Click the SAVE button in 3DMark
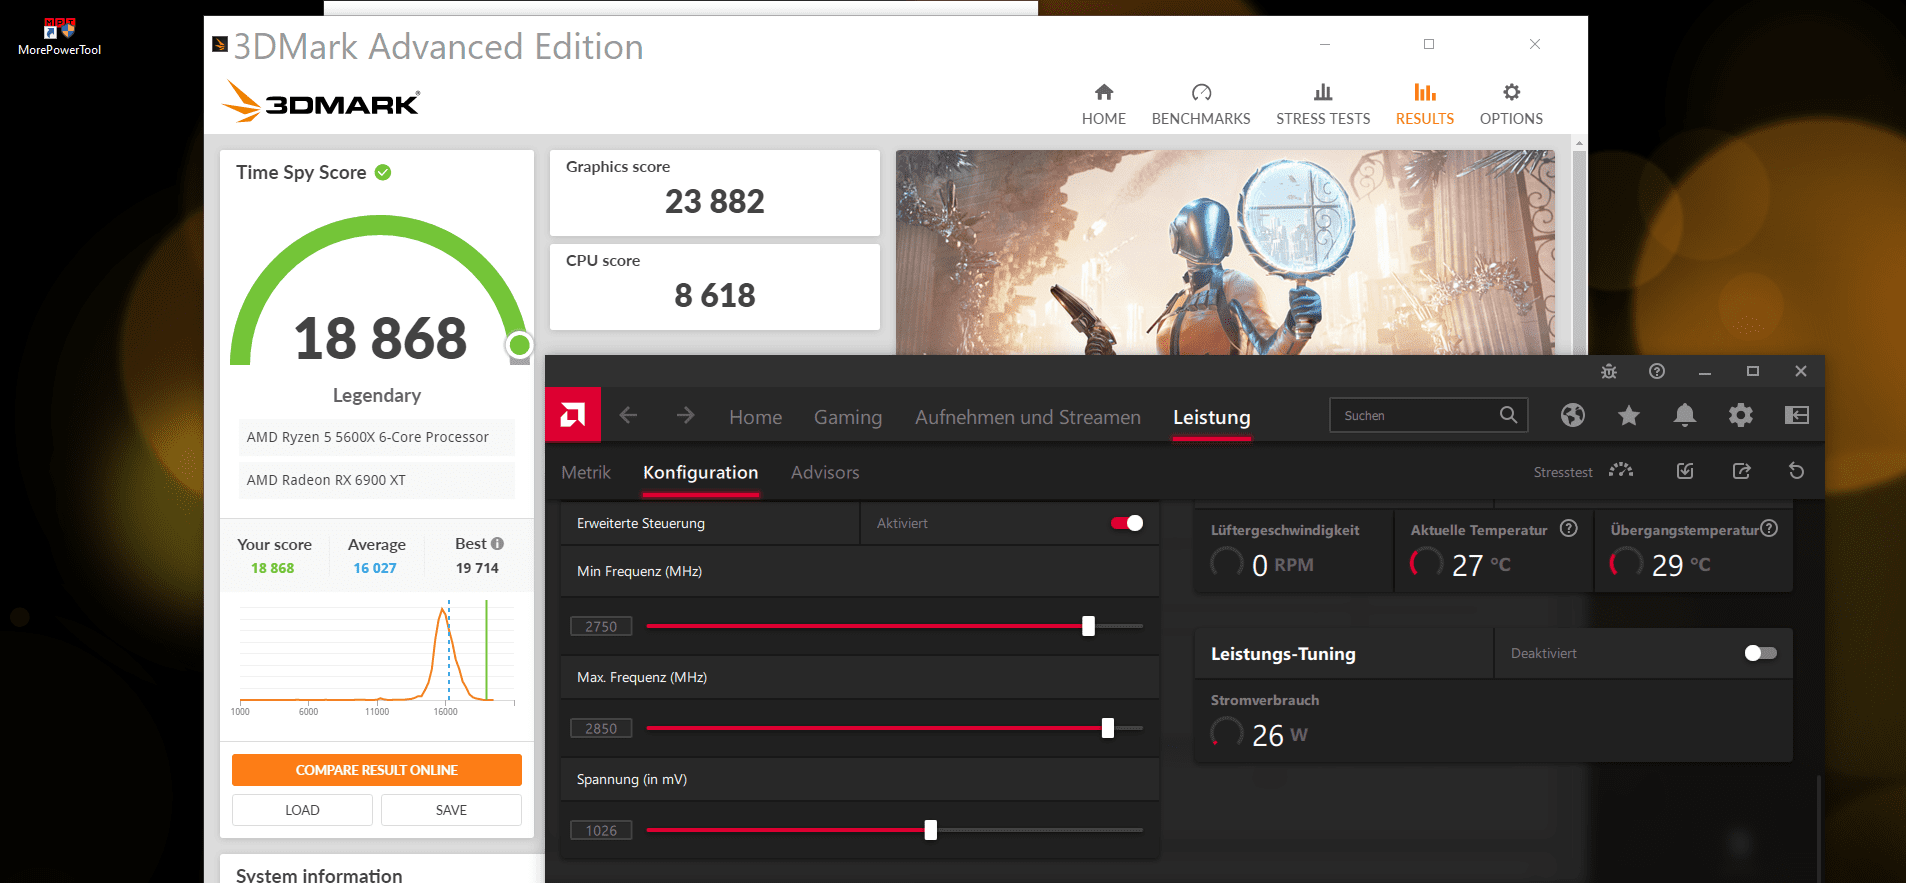This screenshot has height=883, width=1906. click(451, 810)
